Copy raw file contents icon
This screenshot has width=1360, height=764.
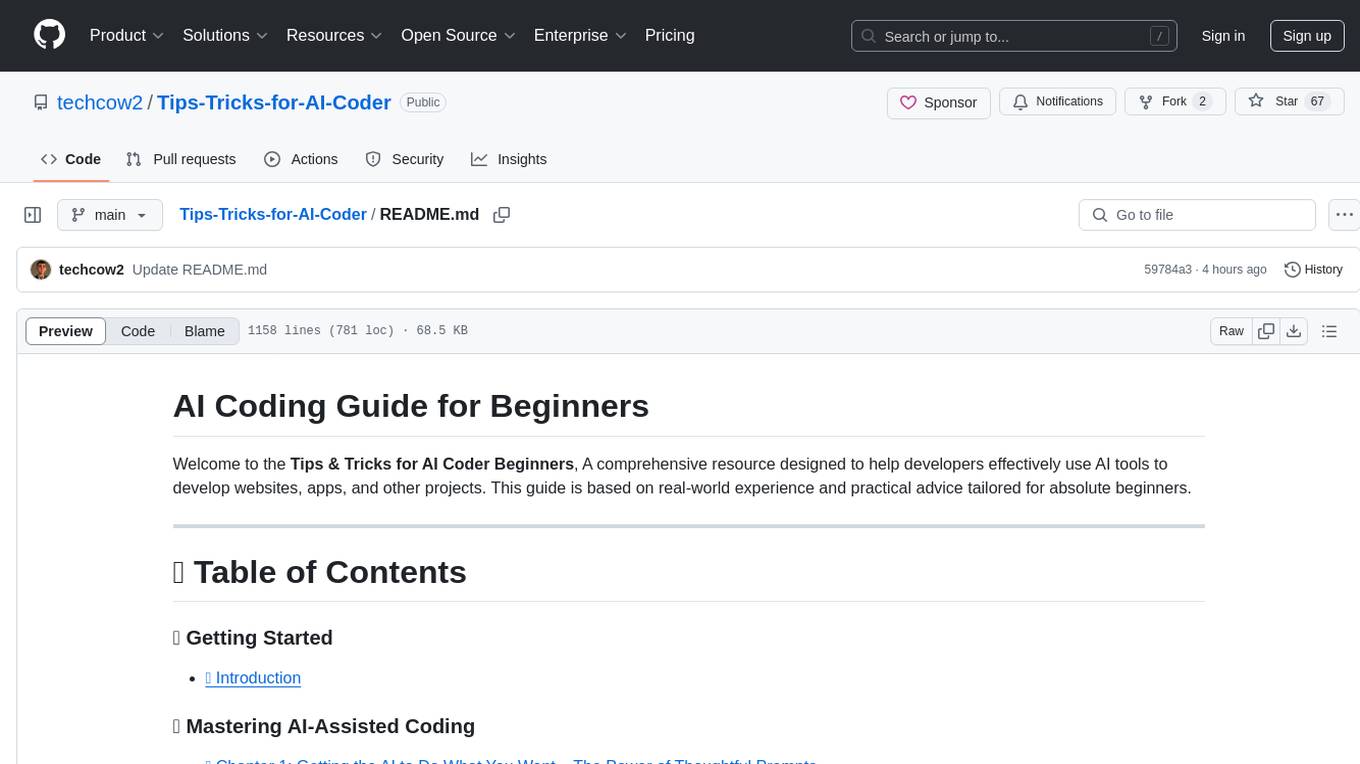(x=1266, y=331)
